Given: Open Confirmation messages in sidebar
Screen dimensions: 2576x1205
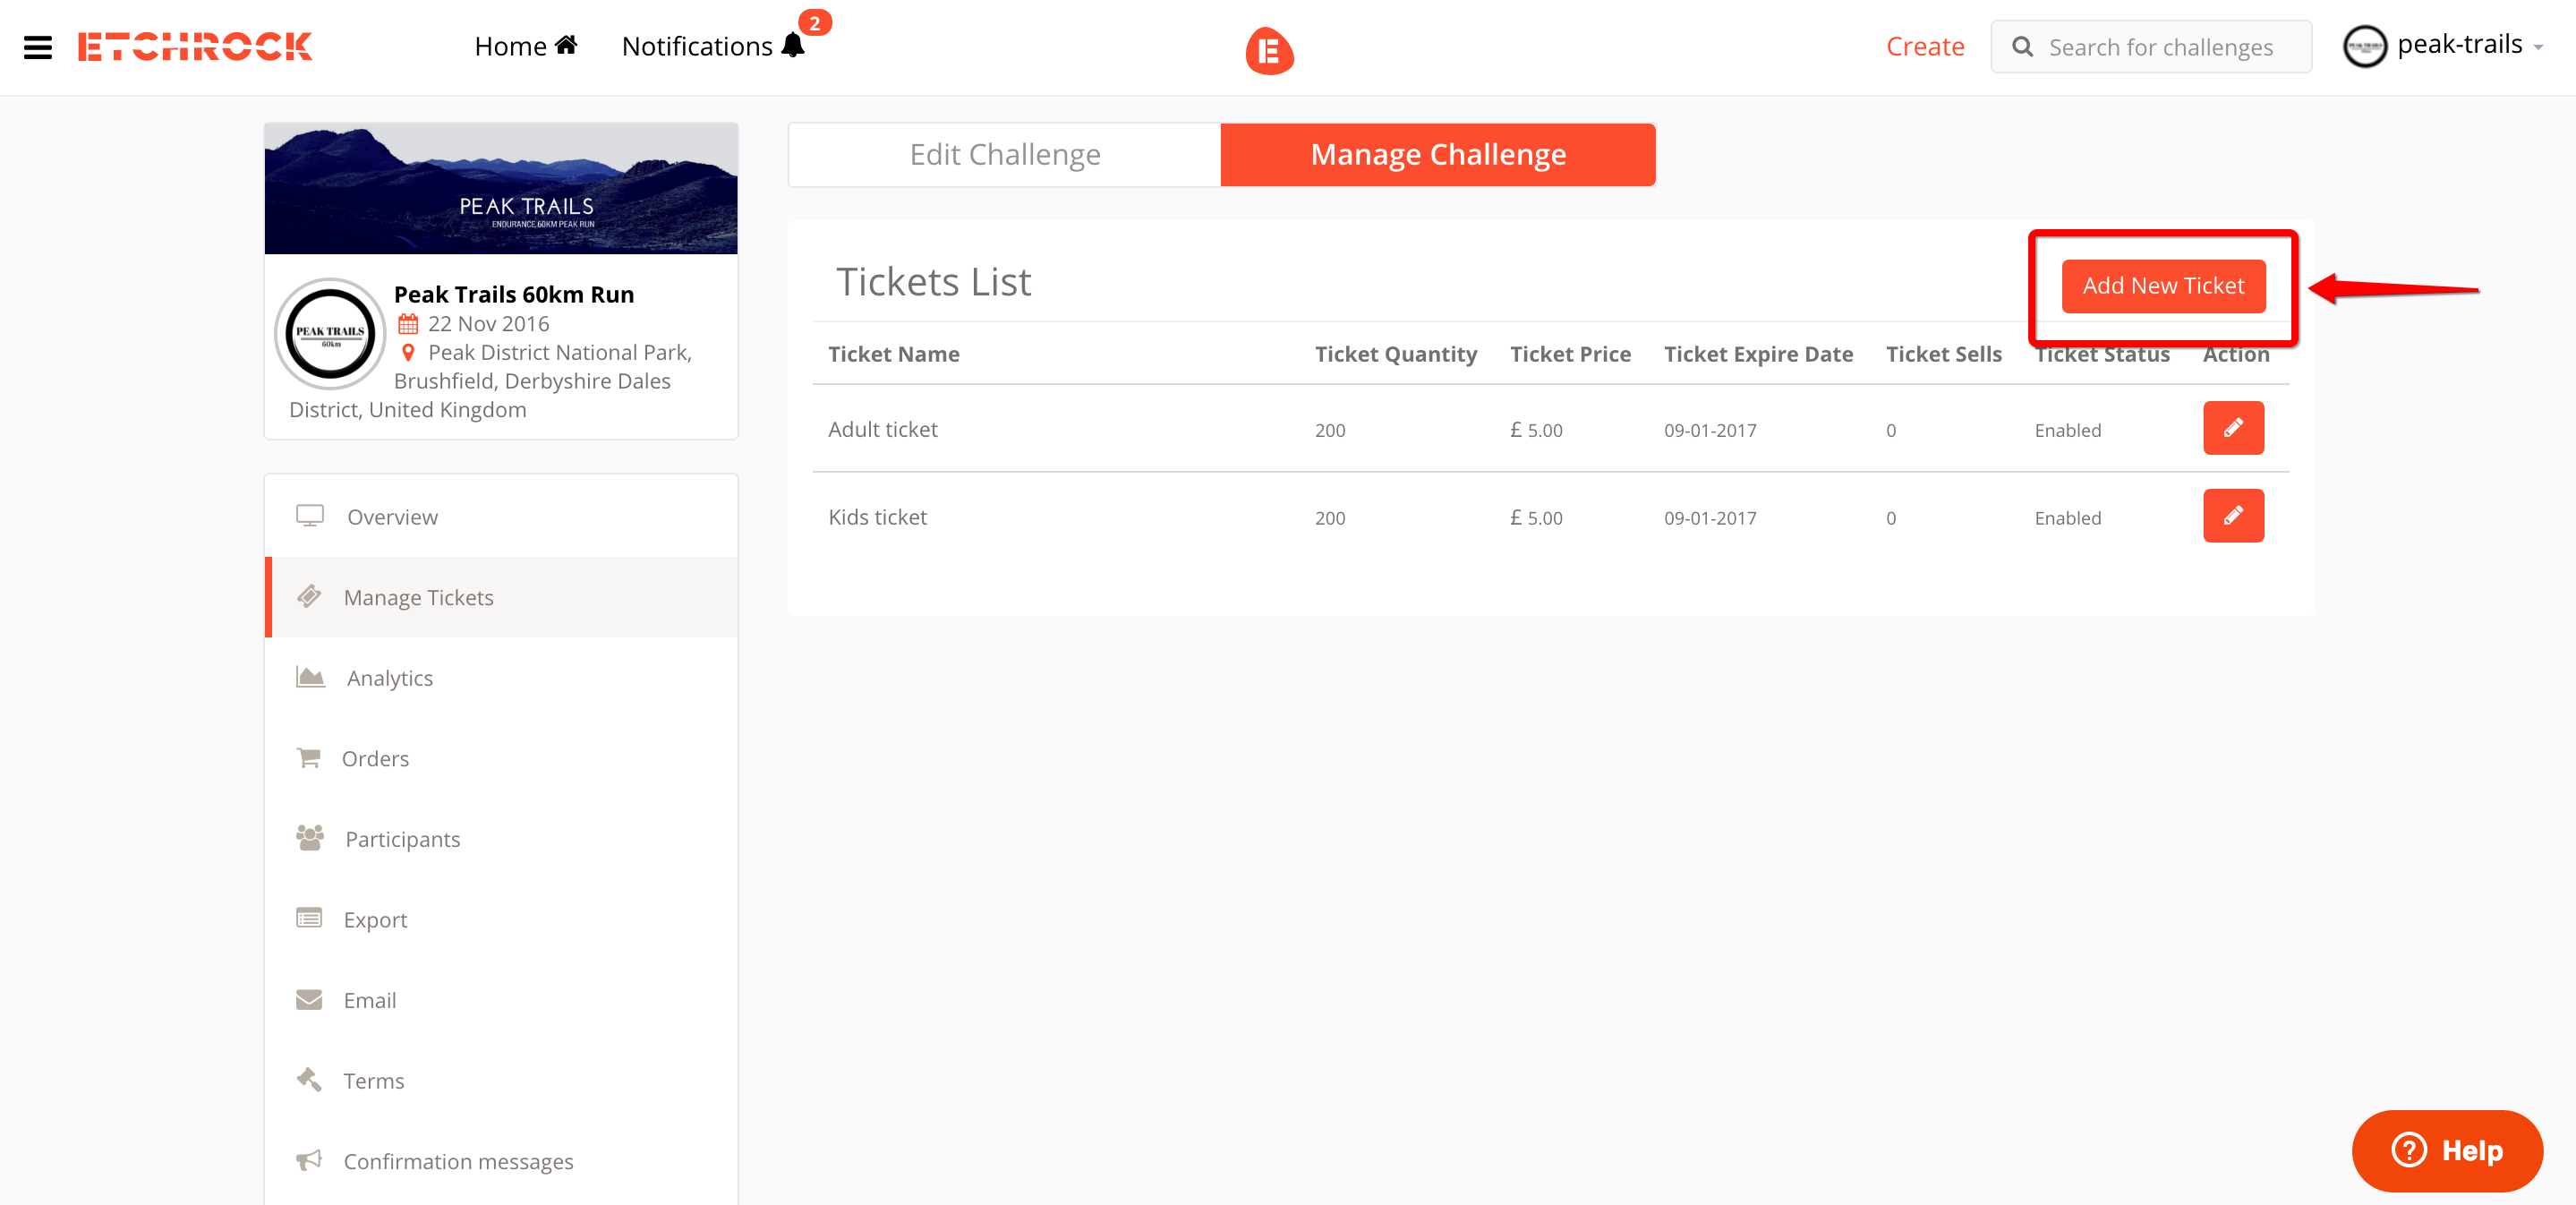Looking at the screenshot, I should click(457, 1161).
